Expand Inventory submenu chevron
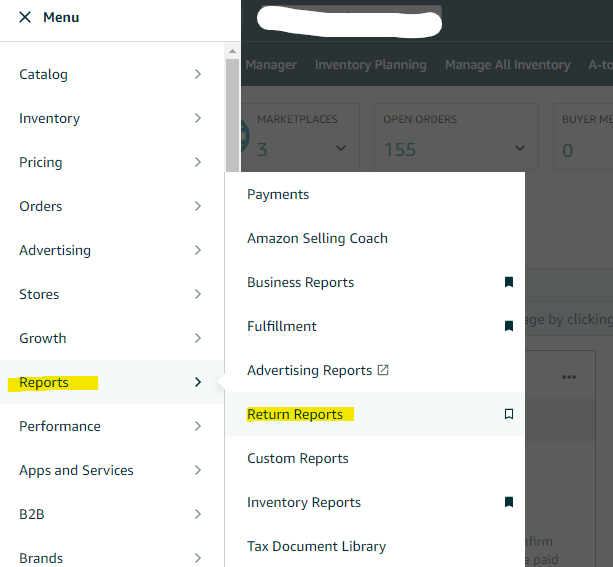This screenshot has width=613, height=567. click(x=198, y=118)
